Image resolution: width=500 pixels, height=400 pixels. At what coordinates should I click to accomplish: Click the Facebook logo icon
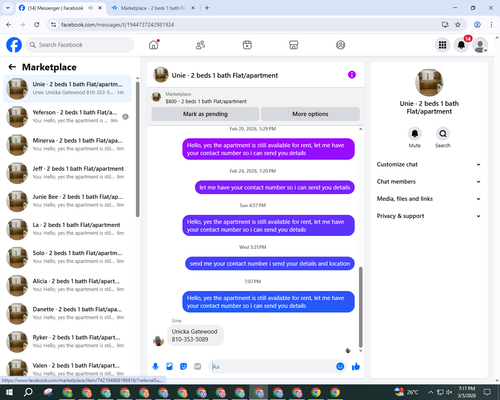tap(14, 45)
